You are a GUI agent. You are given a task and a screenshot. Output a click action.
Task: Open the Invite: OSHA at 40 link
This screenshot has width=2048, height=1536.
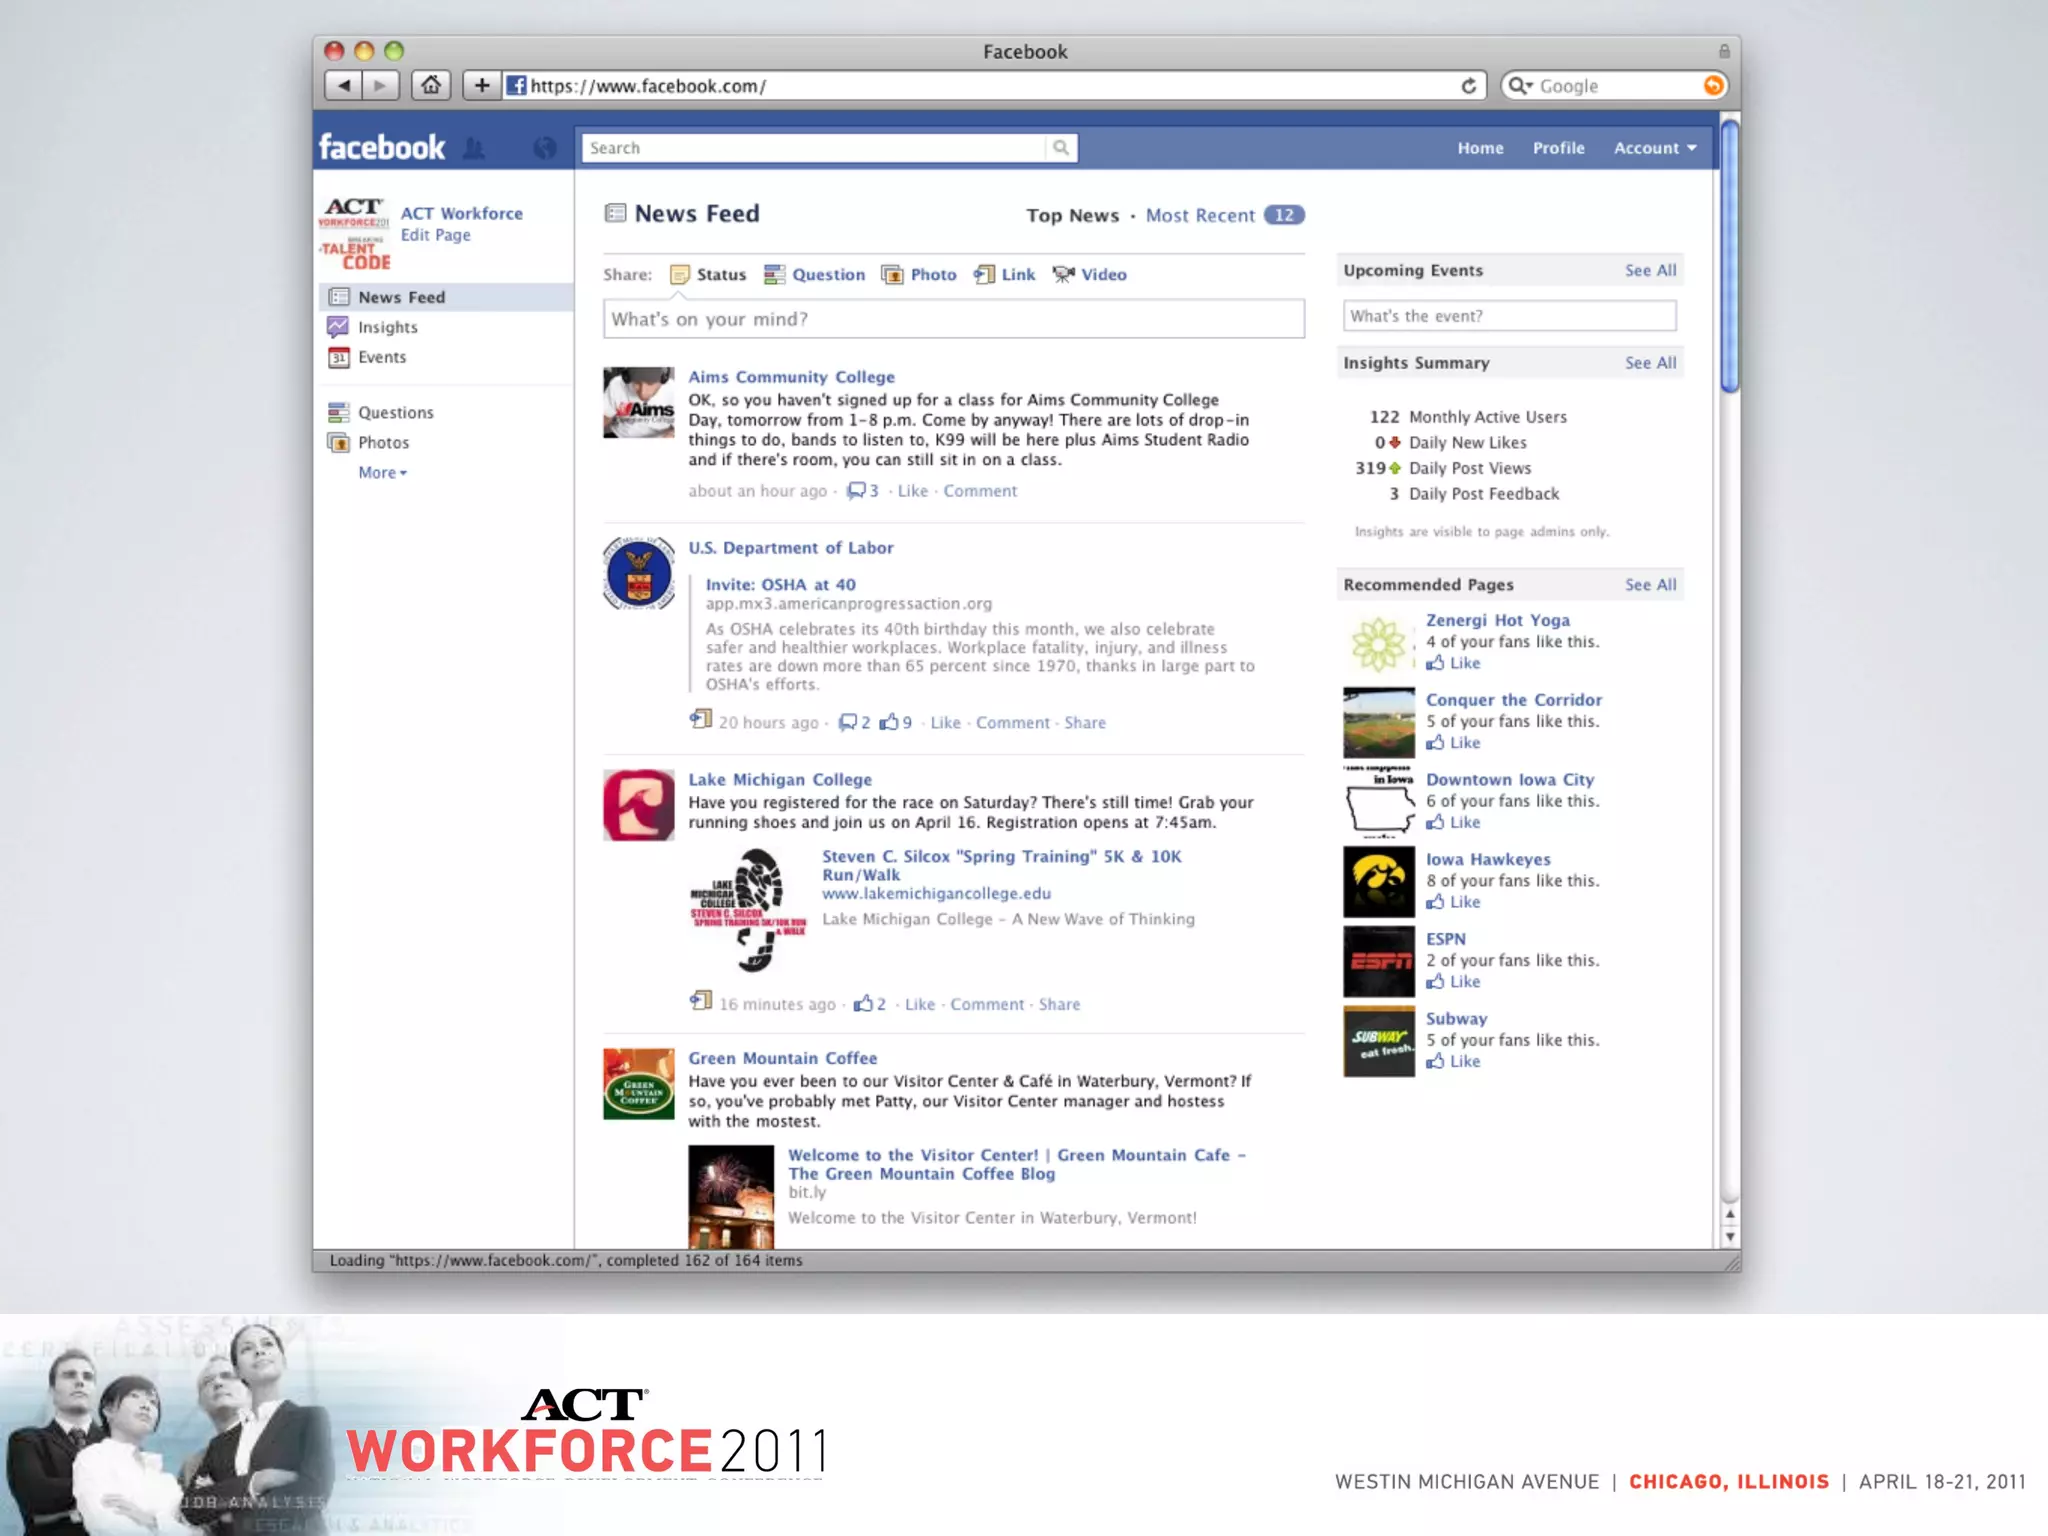pos(781,585)
